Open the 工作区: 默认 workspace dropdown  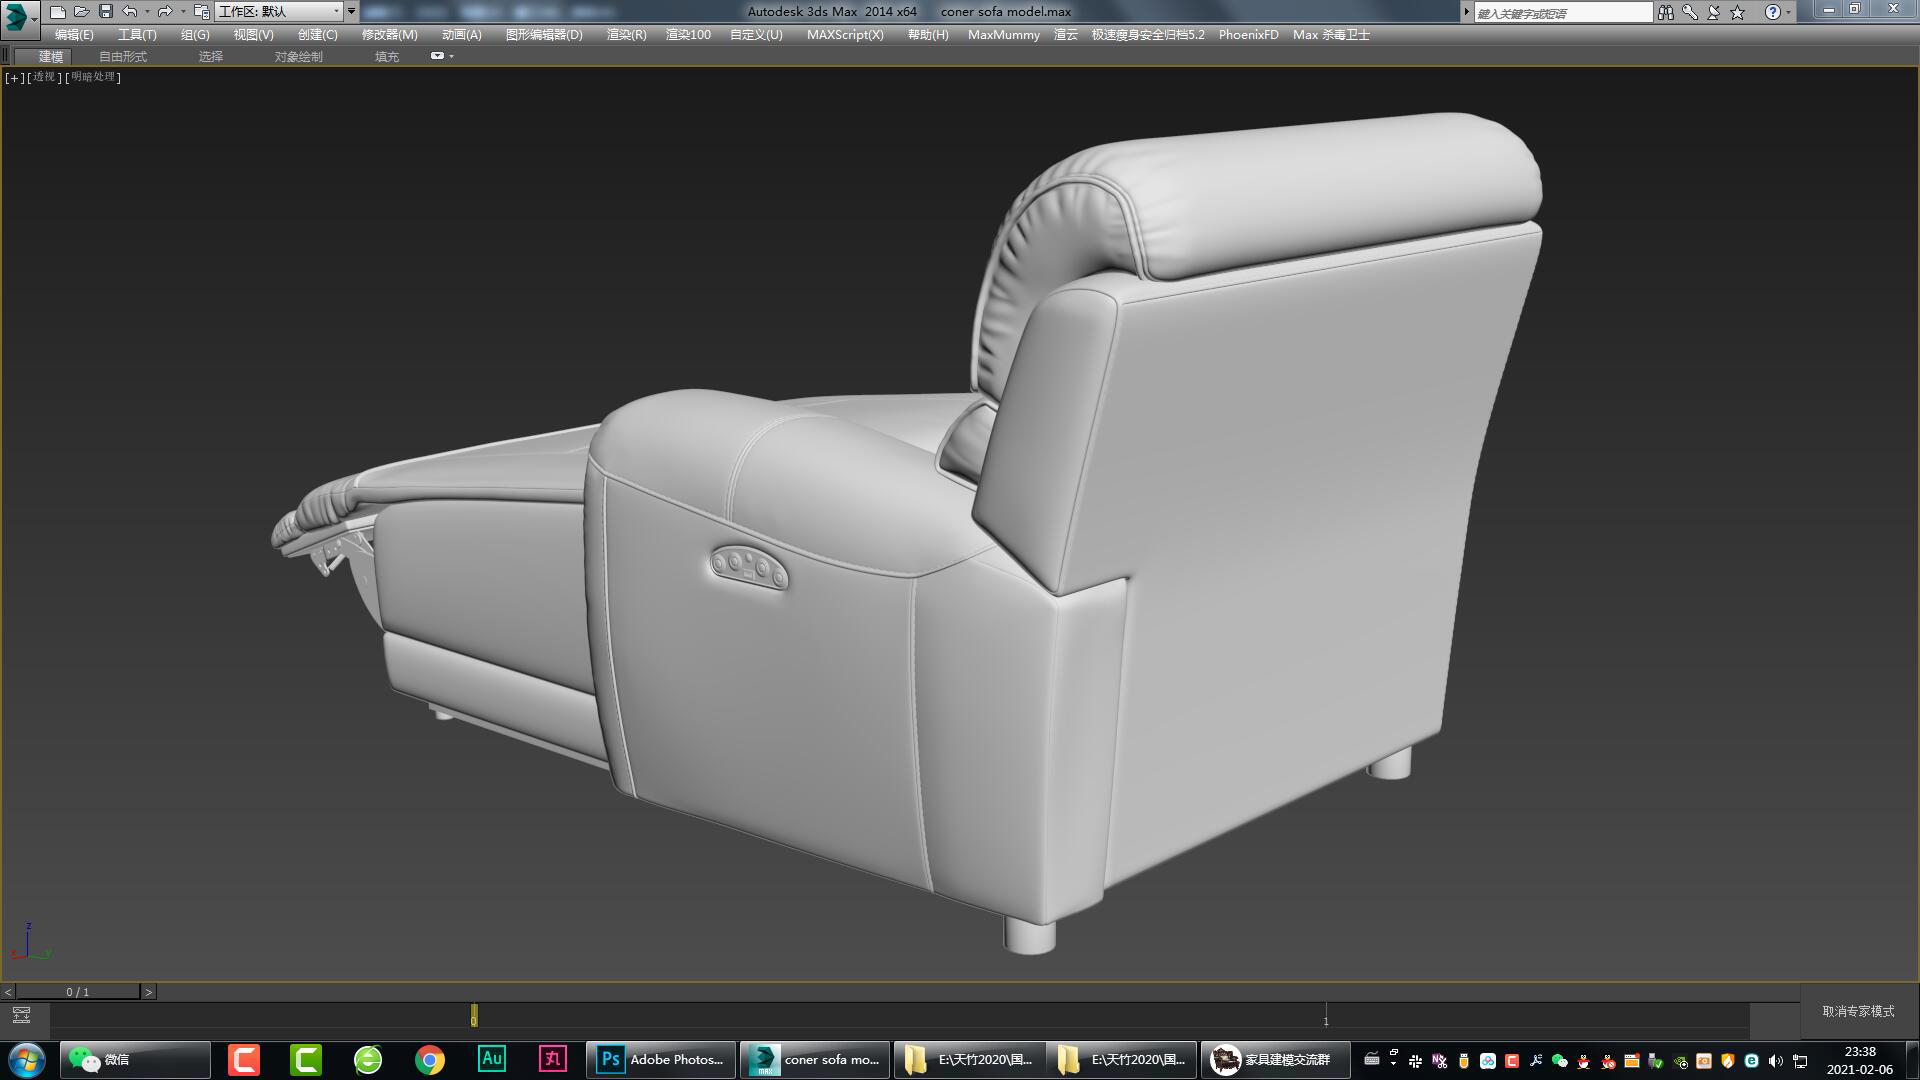tap(337, 12)
